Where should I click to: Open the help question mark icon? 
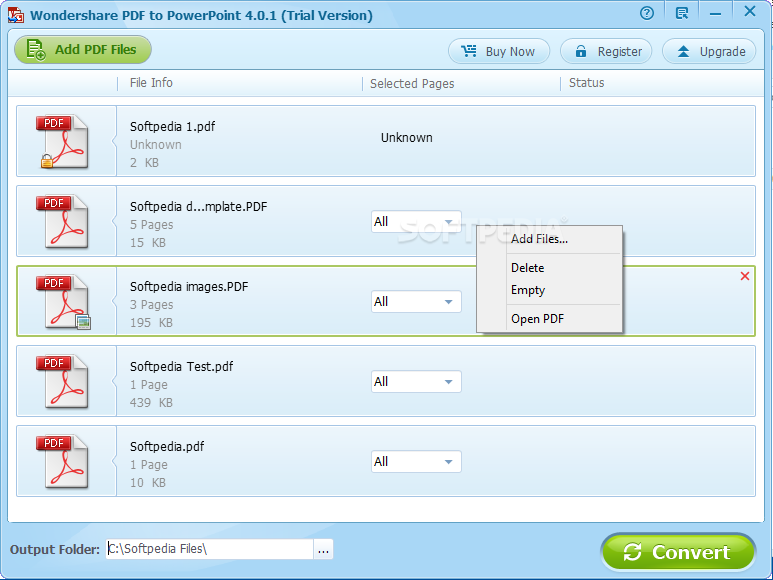coord(647,13)
